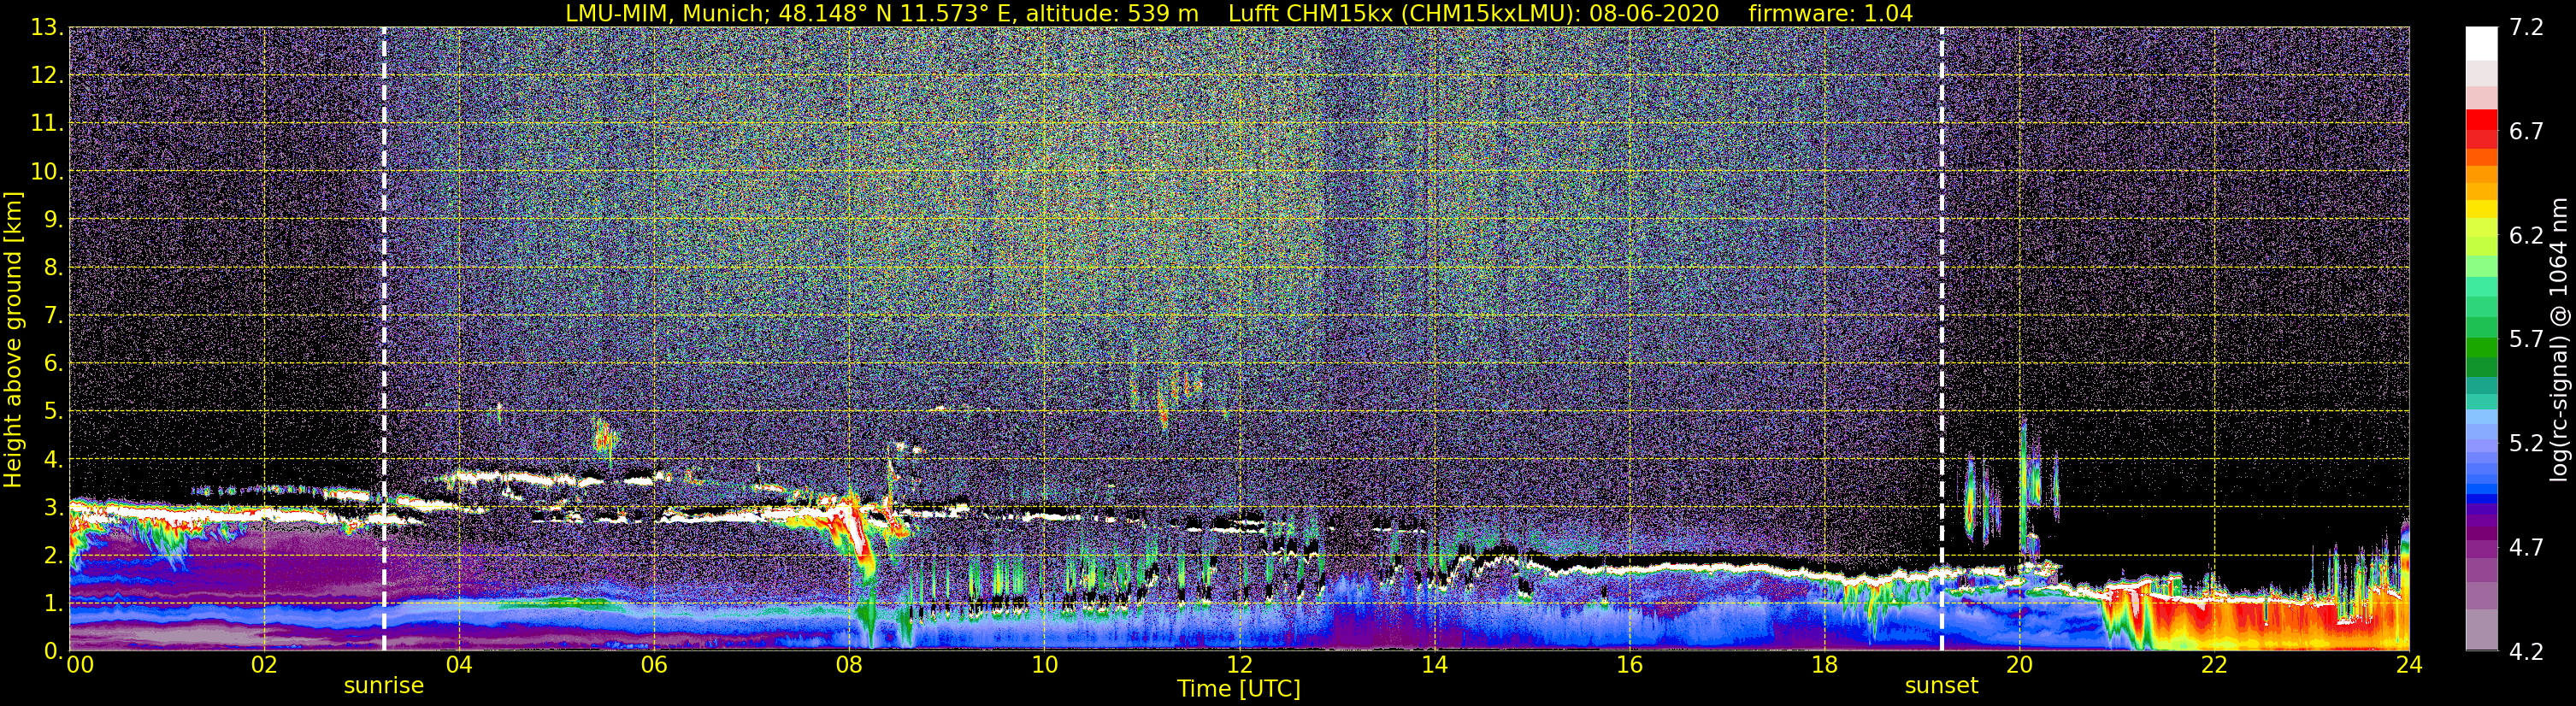Click the sunset label below axis
This screenshot has width=2576, height=706.
pos(1941,686)
